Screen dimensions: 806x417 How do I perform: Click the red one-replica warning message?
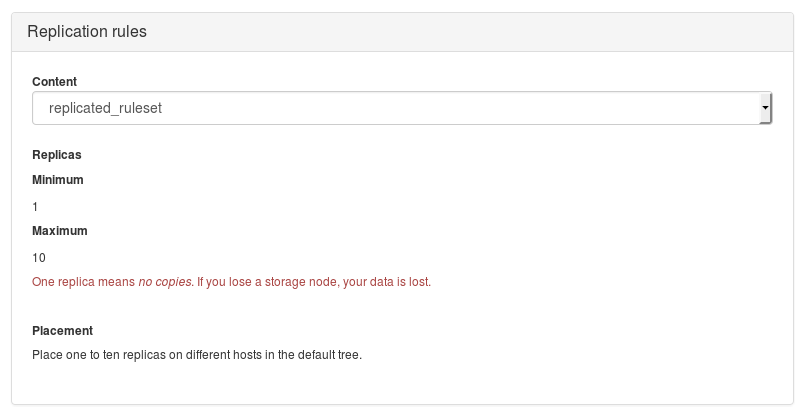231,282
